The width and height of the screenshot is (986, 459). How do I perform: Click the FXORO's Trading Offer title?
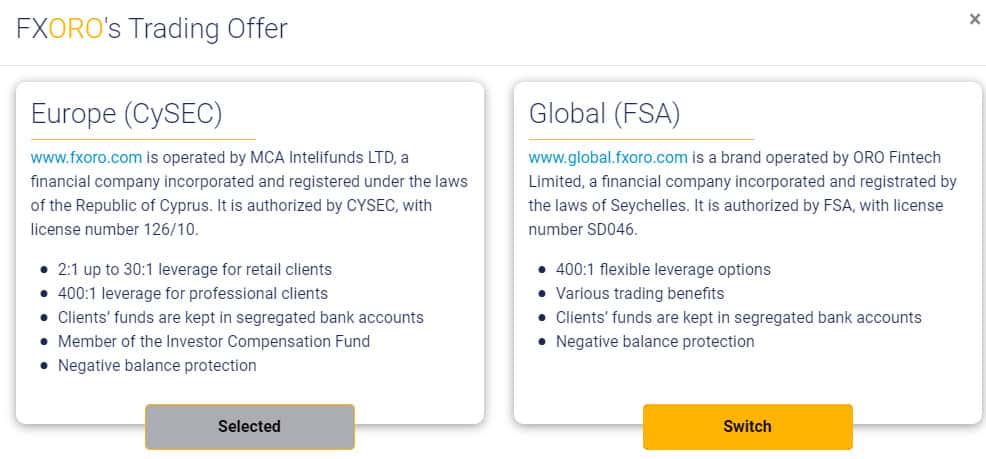(152, 28)
